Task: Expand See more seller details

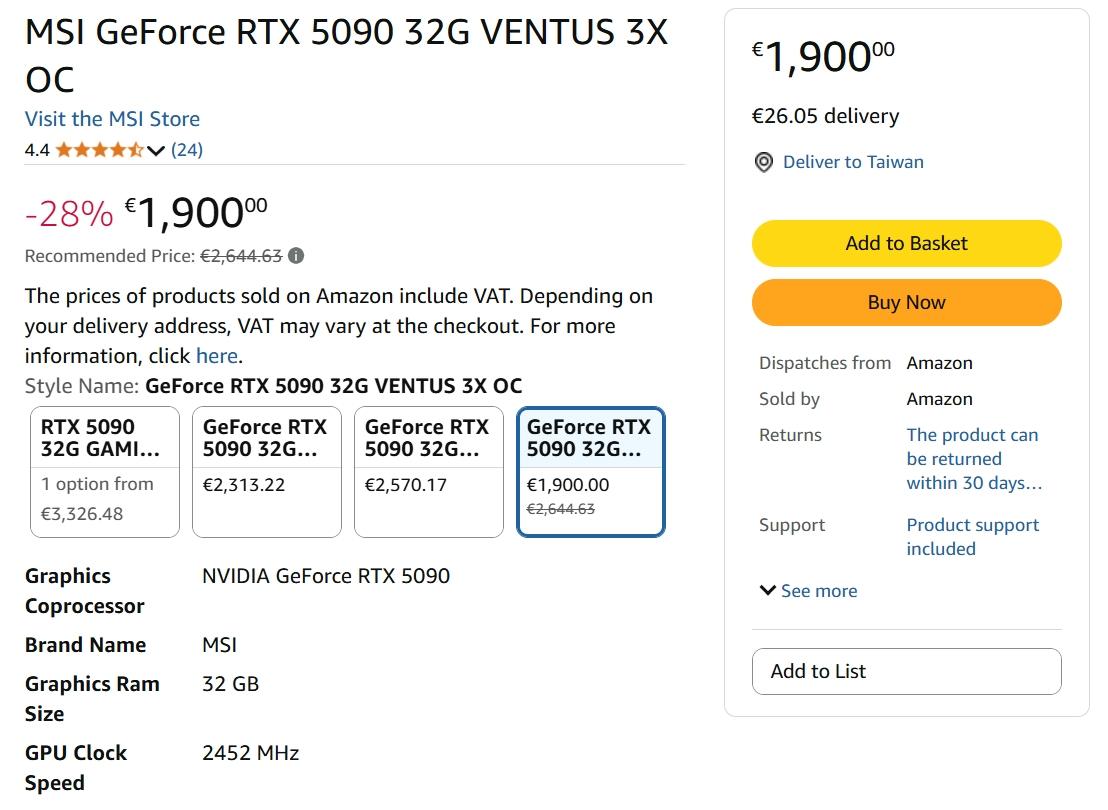Action: pos(808,591)
